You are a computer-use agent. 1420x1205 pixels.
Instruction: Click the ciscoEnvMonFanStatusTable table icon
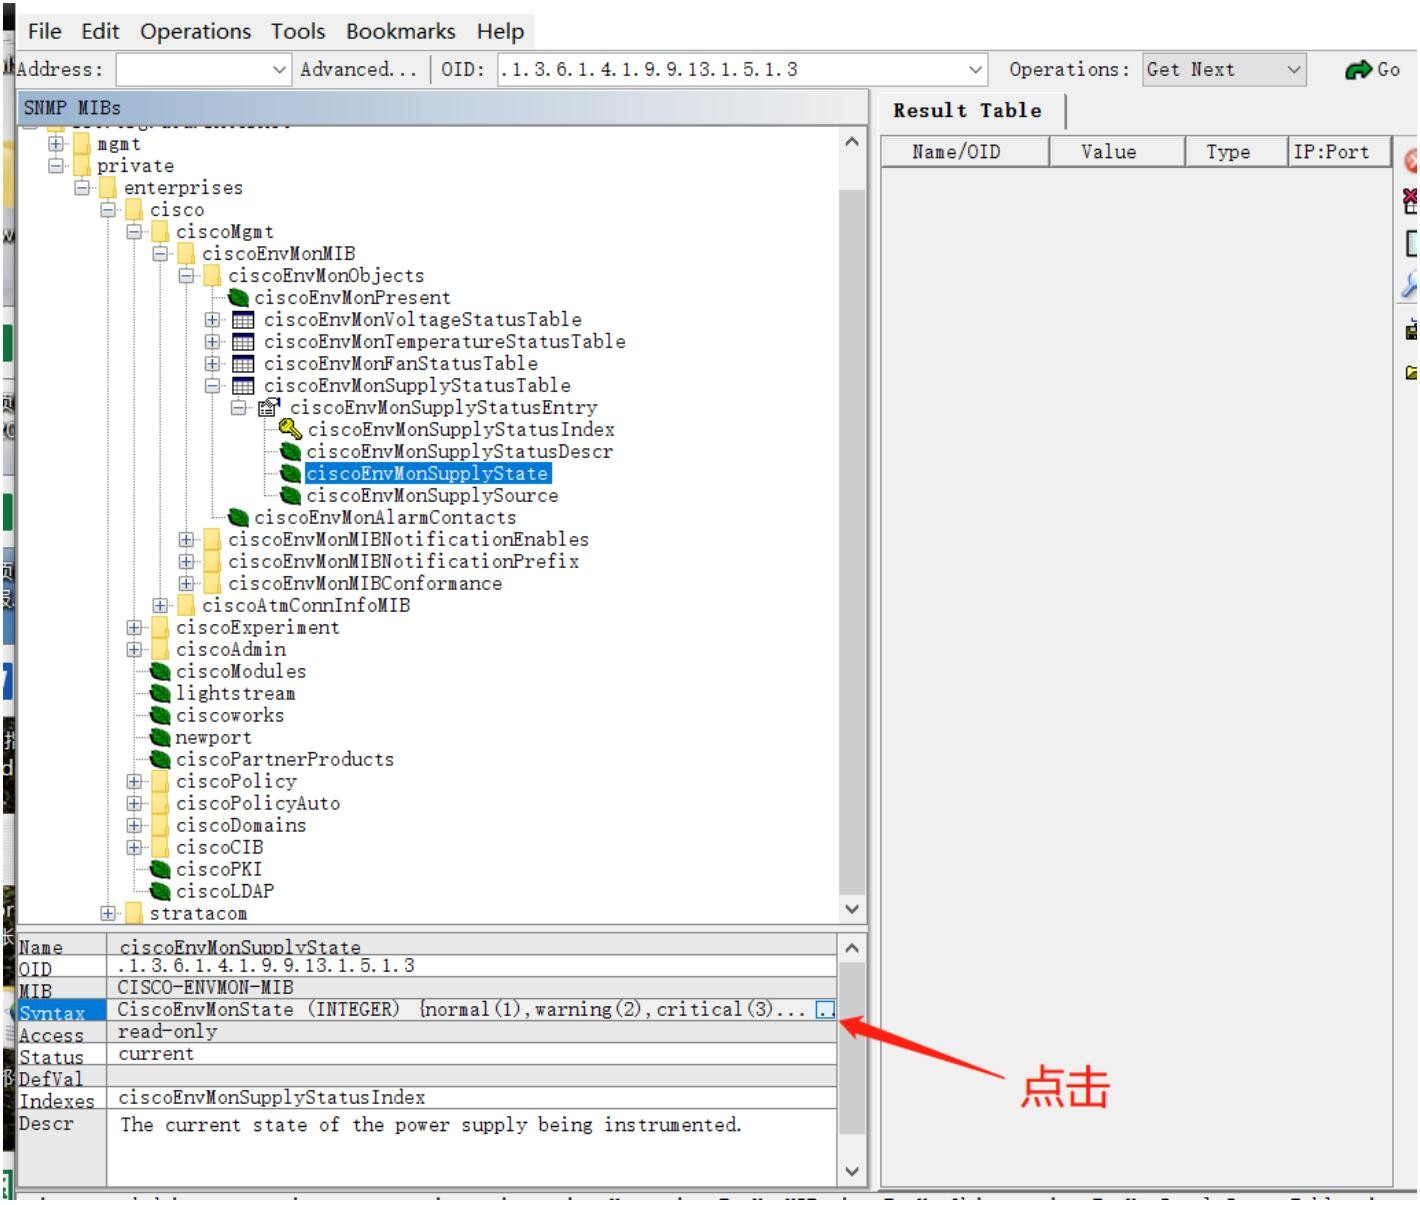tap(243, 364)
